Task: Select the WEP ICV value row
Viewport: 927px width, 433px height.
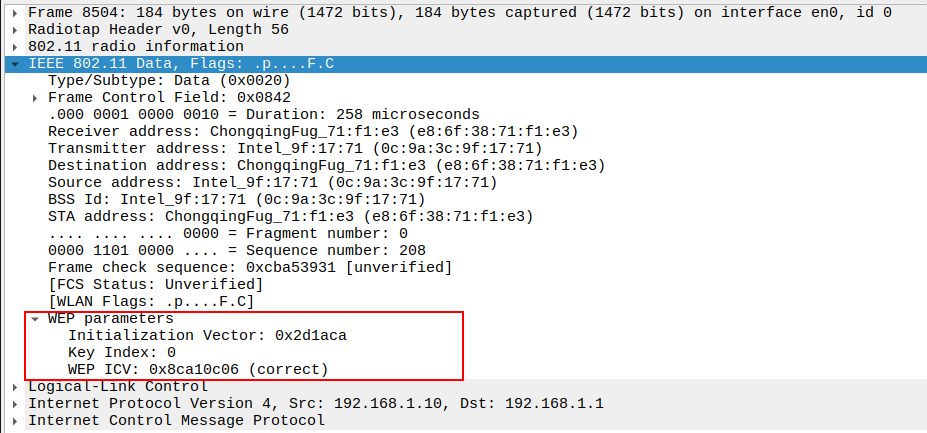Action: pos(198,370)
